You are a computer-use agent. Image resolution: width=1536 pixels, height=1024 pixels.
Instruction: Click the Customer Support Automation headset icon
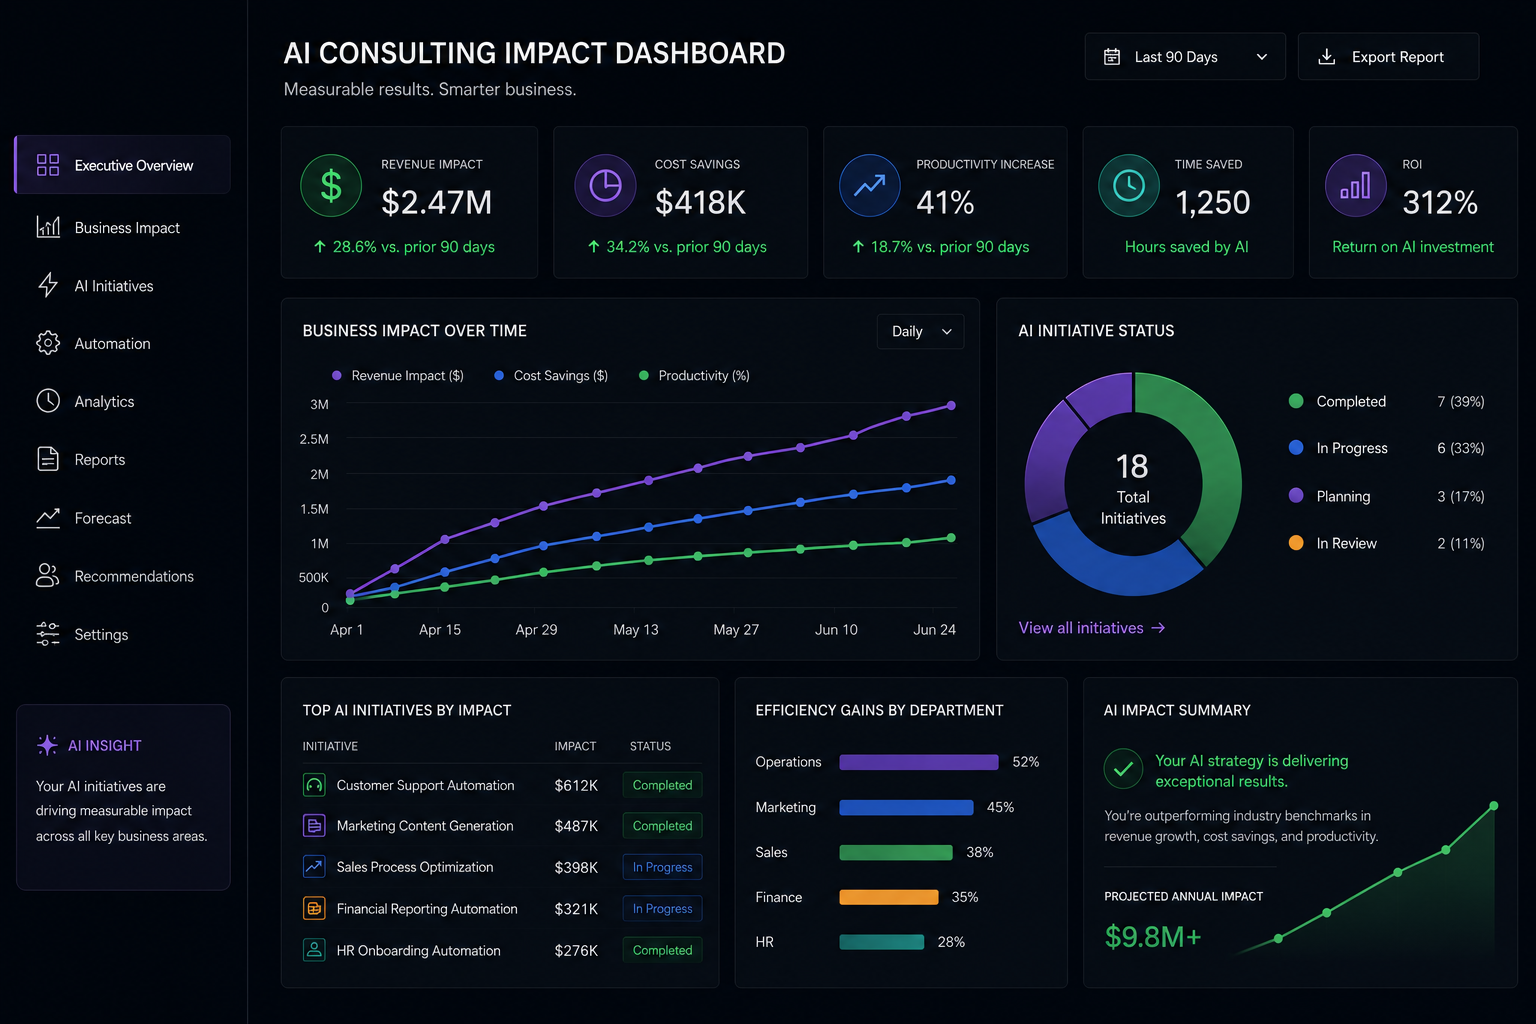coord(314,785)
